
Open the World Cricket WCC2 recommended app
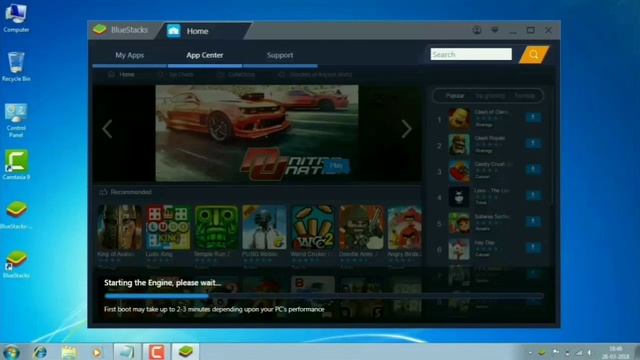click(x=313, y=227)
